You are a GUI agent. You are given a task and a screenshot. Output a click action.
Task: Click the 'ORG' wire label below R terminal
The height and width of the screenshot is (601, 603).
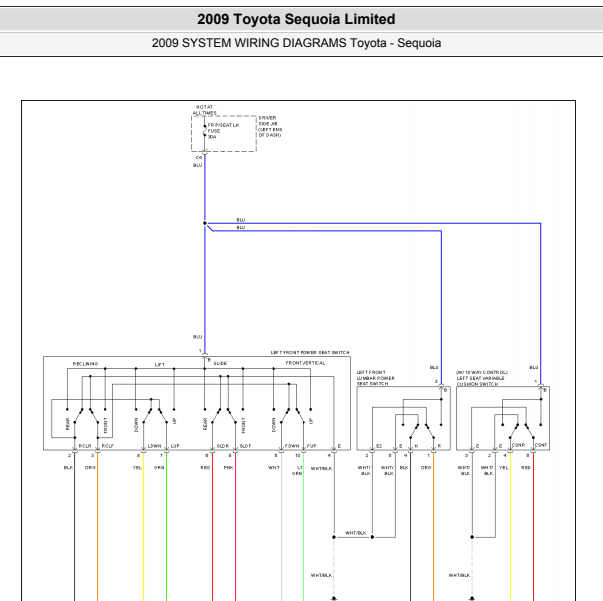coord(426,468)
